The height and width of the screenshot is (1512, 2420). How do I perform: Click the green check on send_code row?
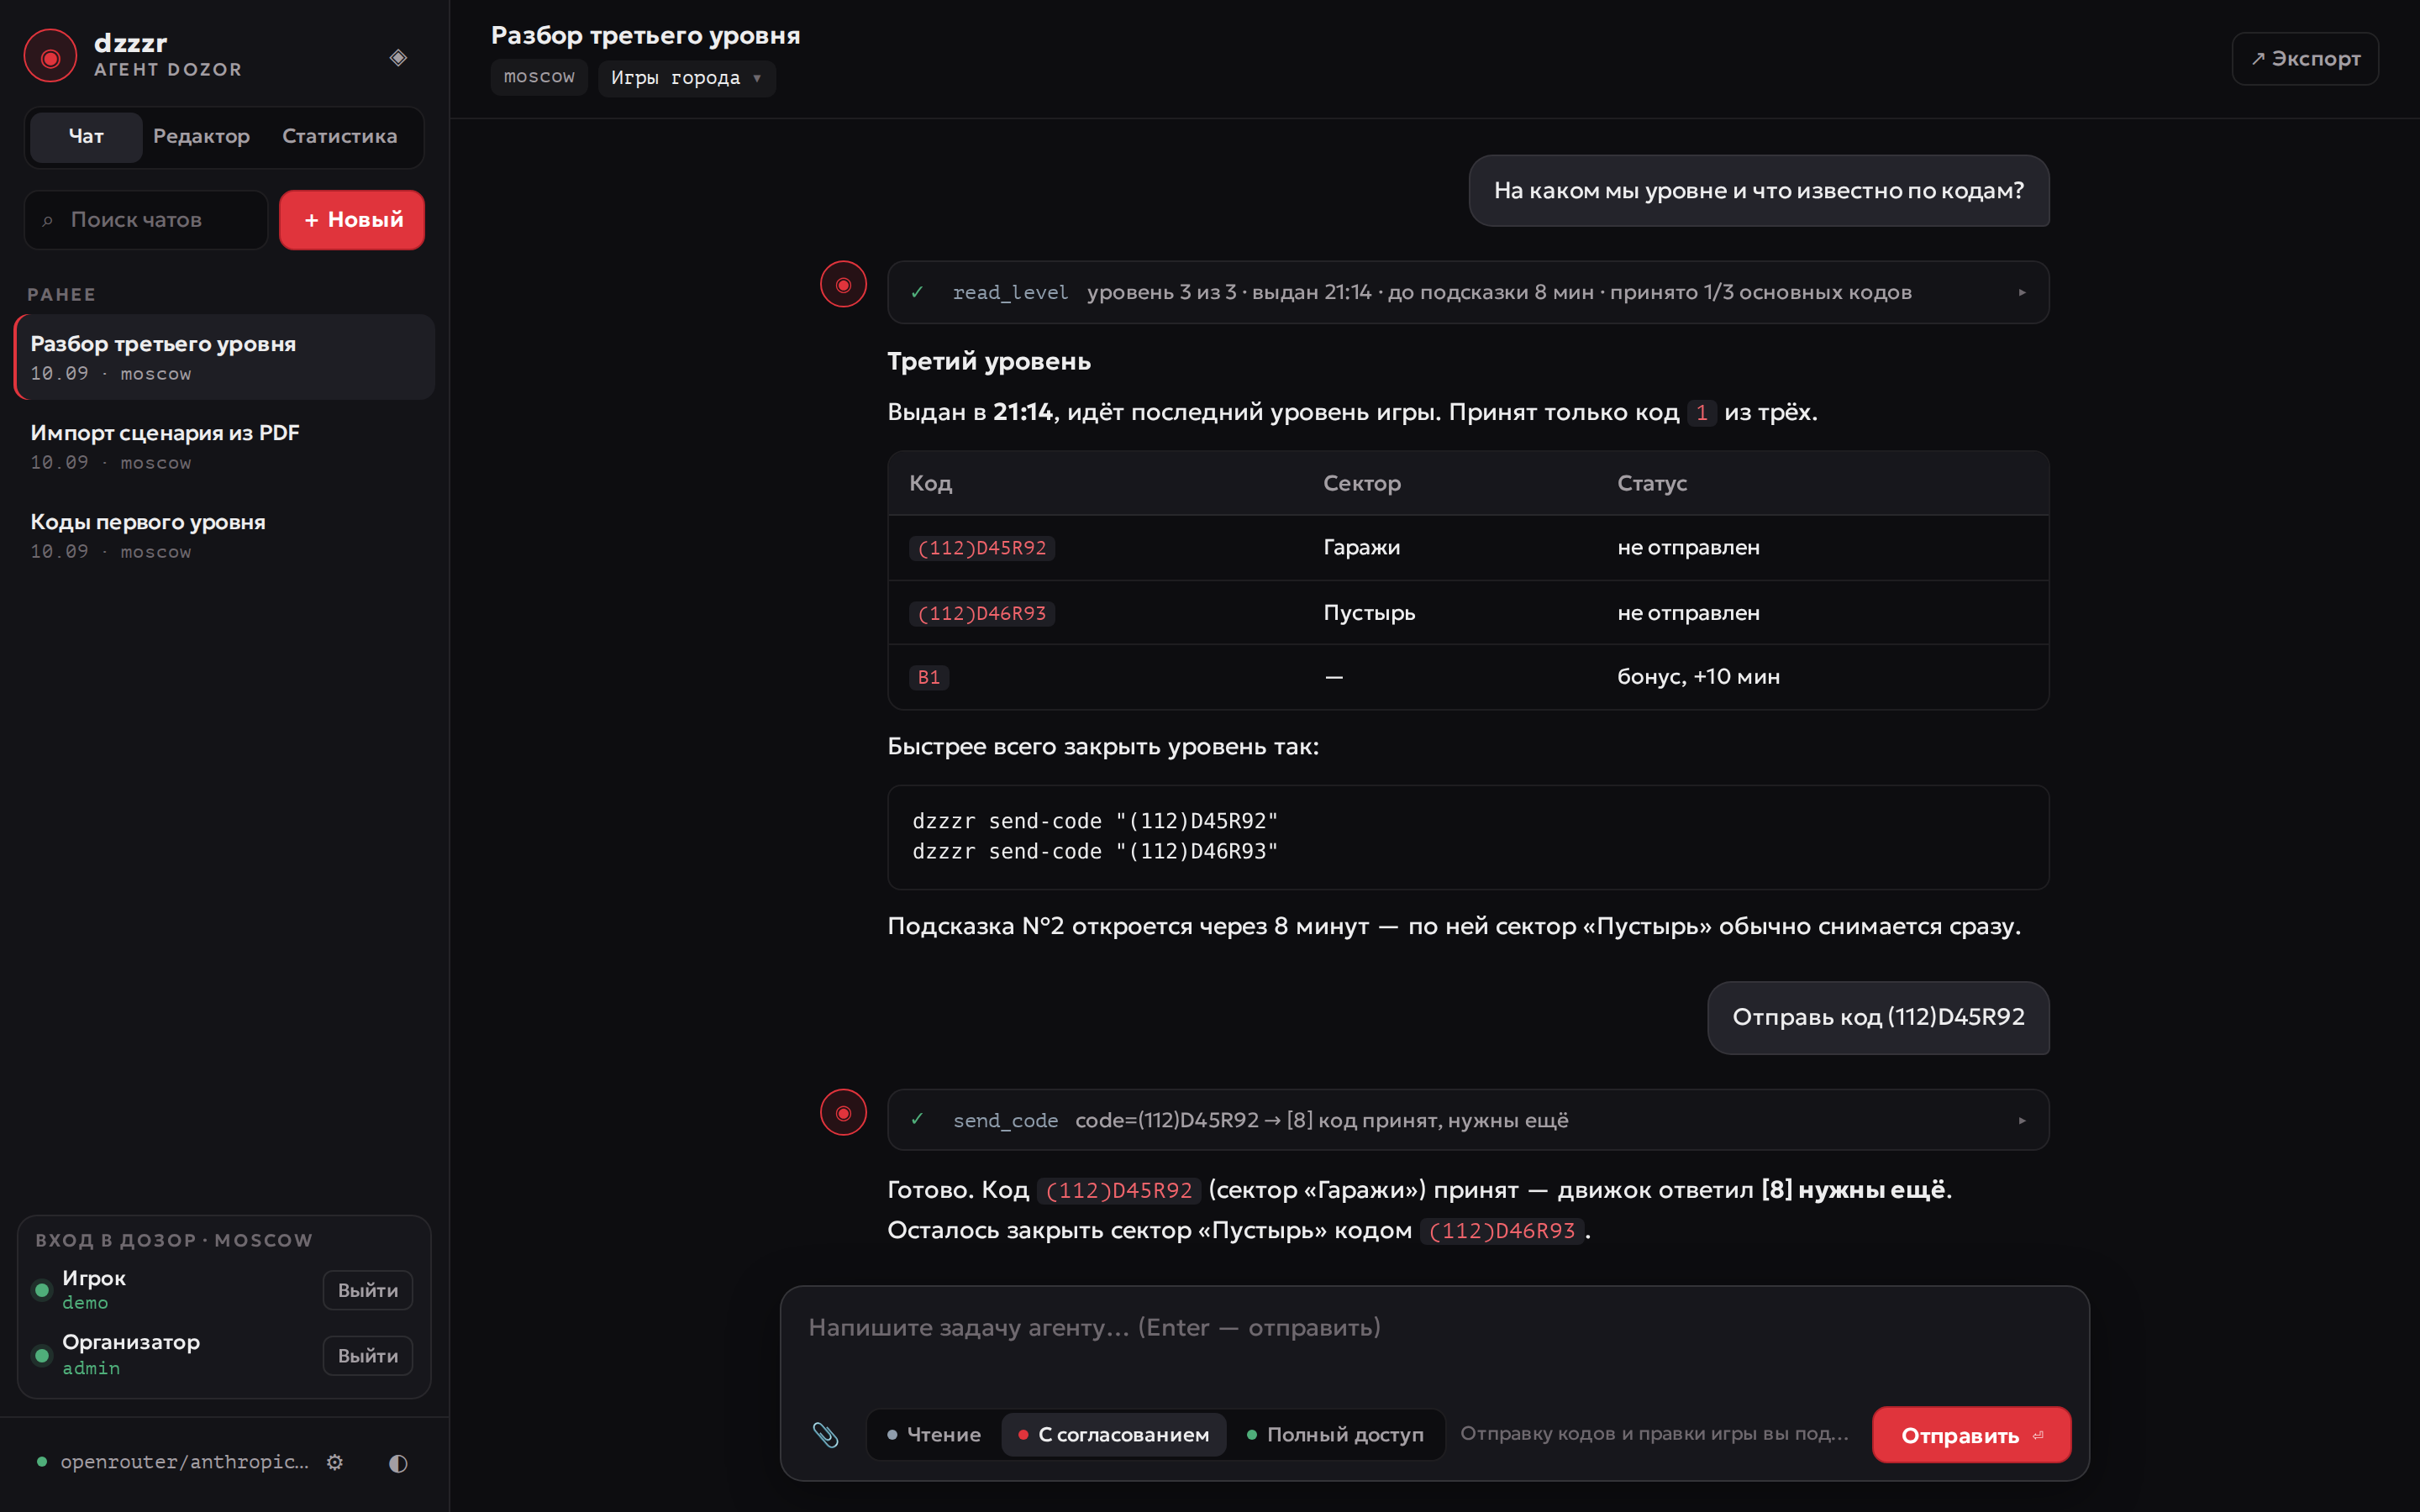coord(917,1120)
